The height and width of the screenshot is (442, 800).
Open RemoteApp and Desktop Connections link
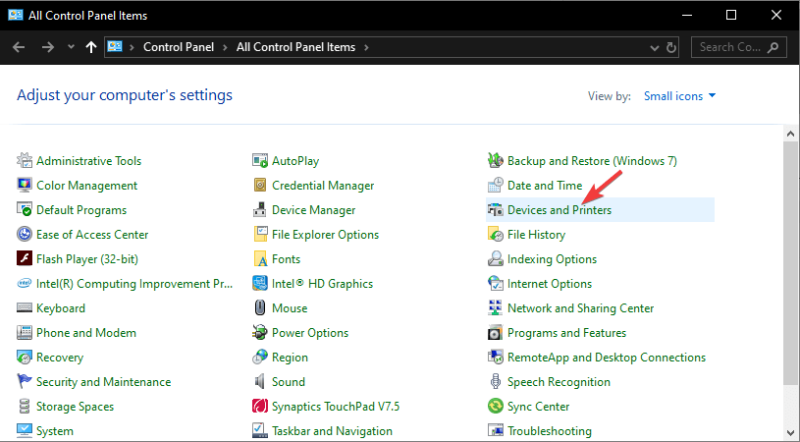[606, 357]
